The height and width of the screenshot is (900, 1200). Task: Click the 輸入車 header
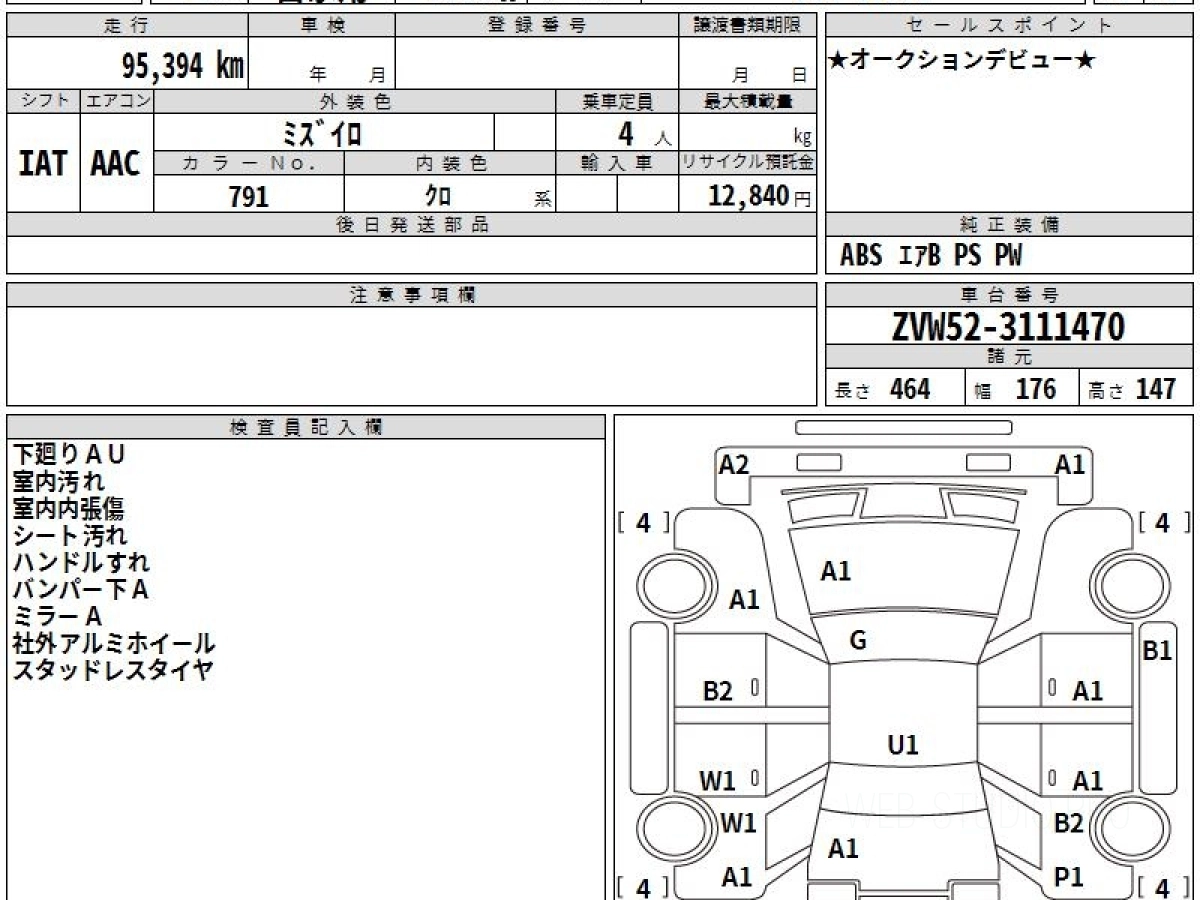coord(617,164)
